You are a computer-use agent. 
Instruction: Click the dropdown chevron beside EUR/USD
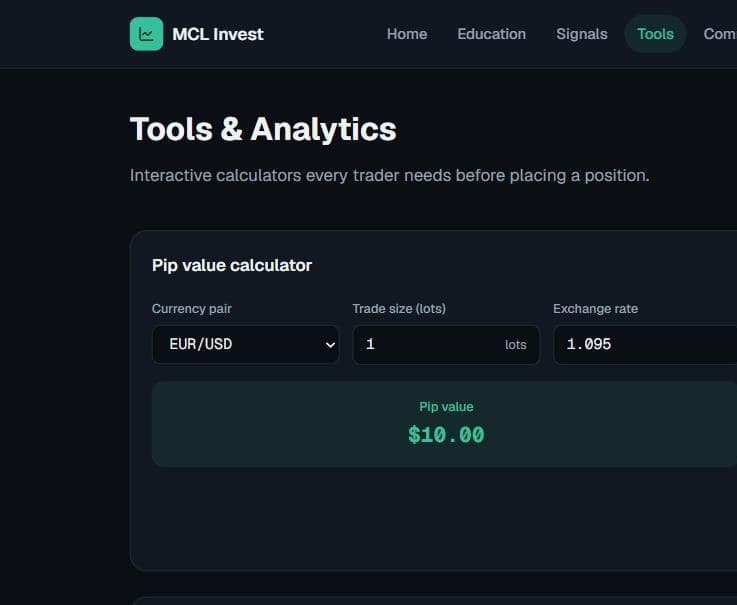[330, 345]
